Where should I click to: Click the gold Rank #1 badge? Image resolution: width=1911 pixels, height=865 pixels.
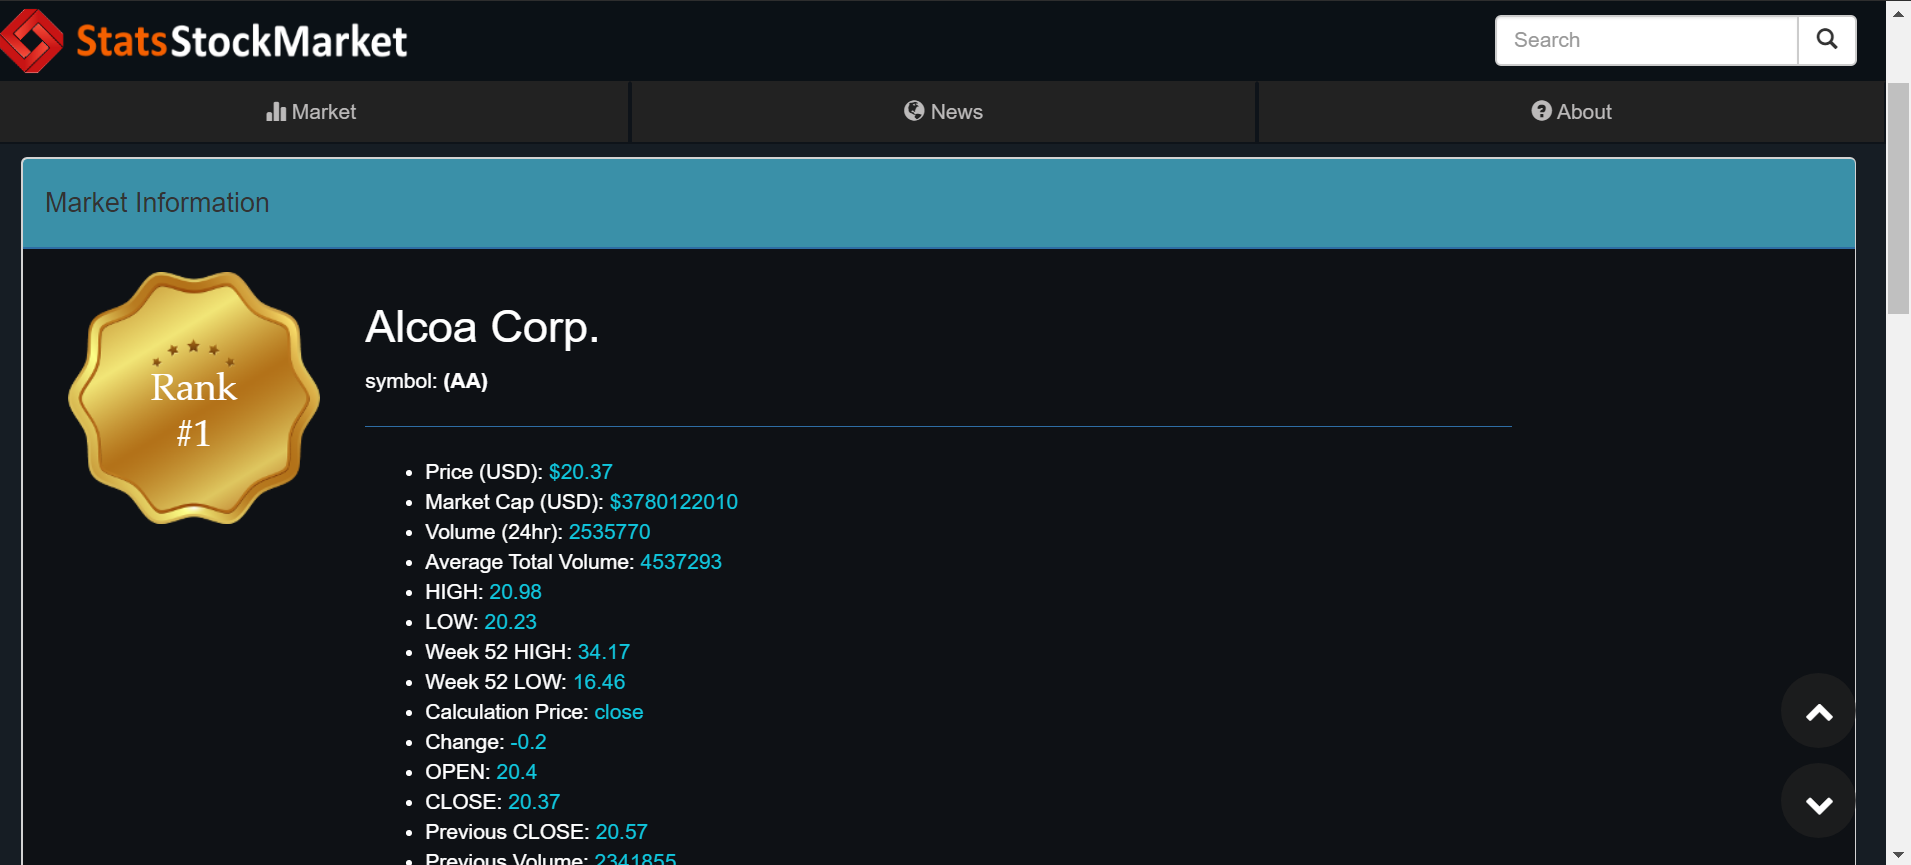pos(194,398)
